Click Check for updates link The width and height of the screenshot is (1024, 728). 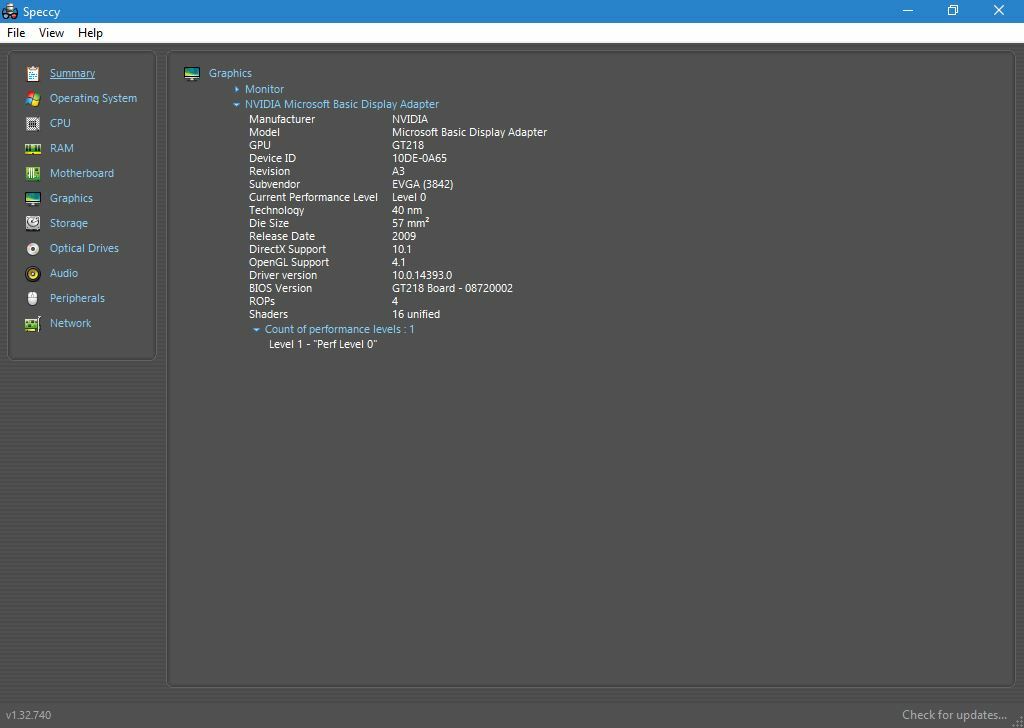[954, 715]
